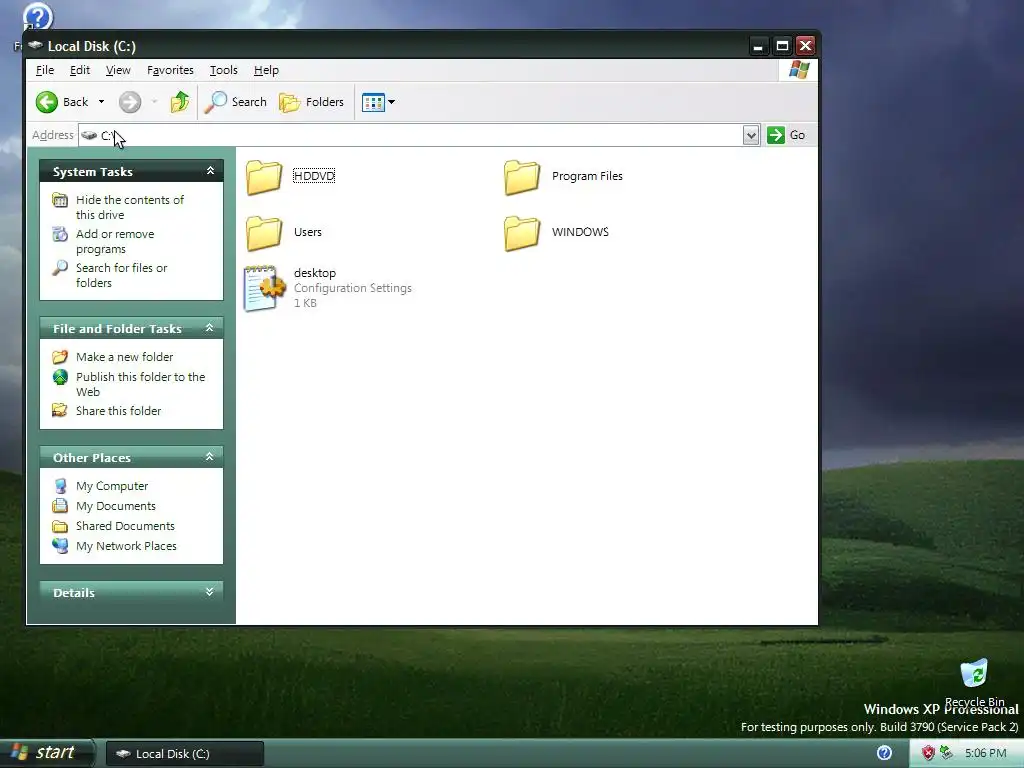Screen dimensions: 1024x768
Task: Click Publish this folder to the Web
Action: pyautogui.click(x=140, y=384)
